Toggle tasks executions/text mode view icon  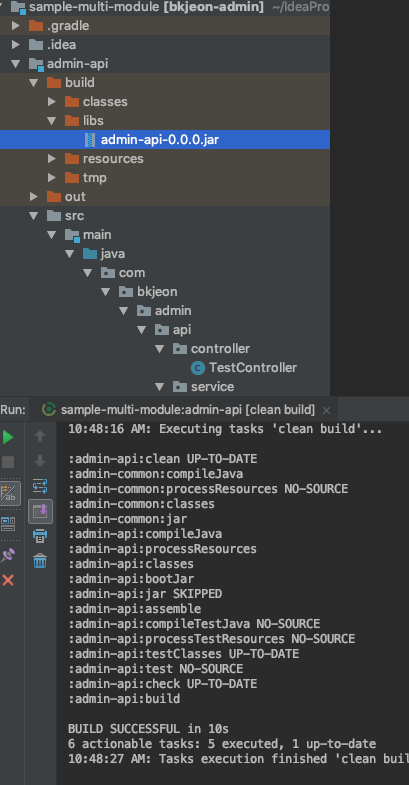click(9, 494)
